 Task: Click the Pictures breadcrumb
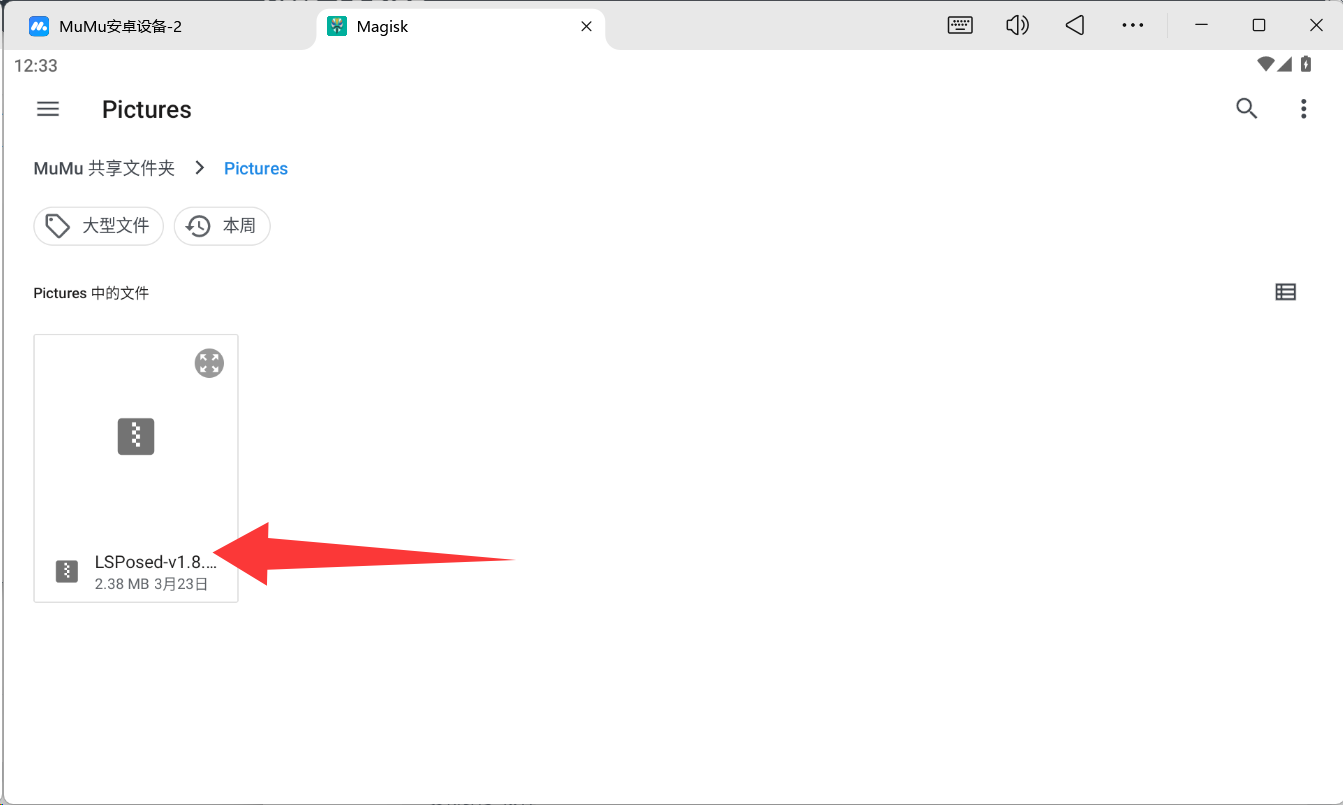click(256, 168)
